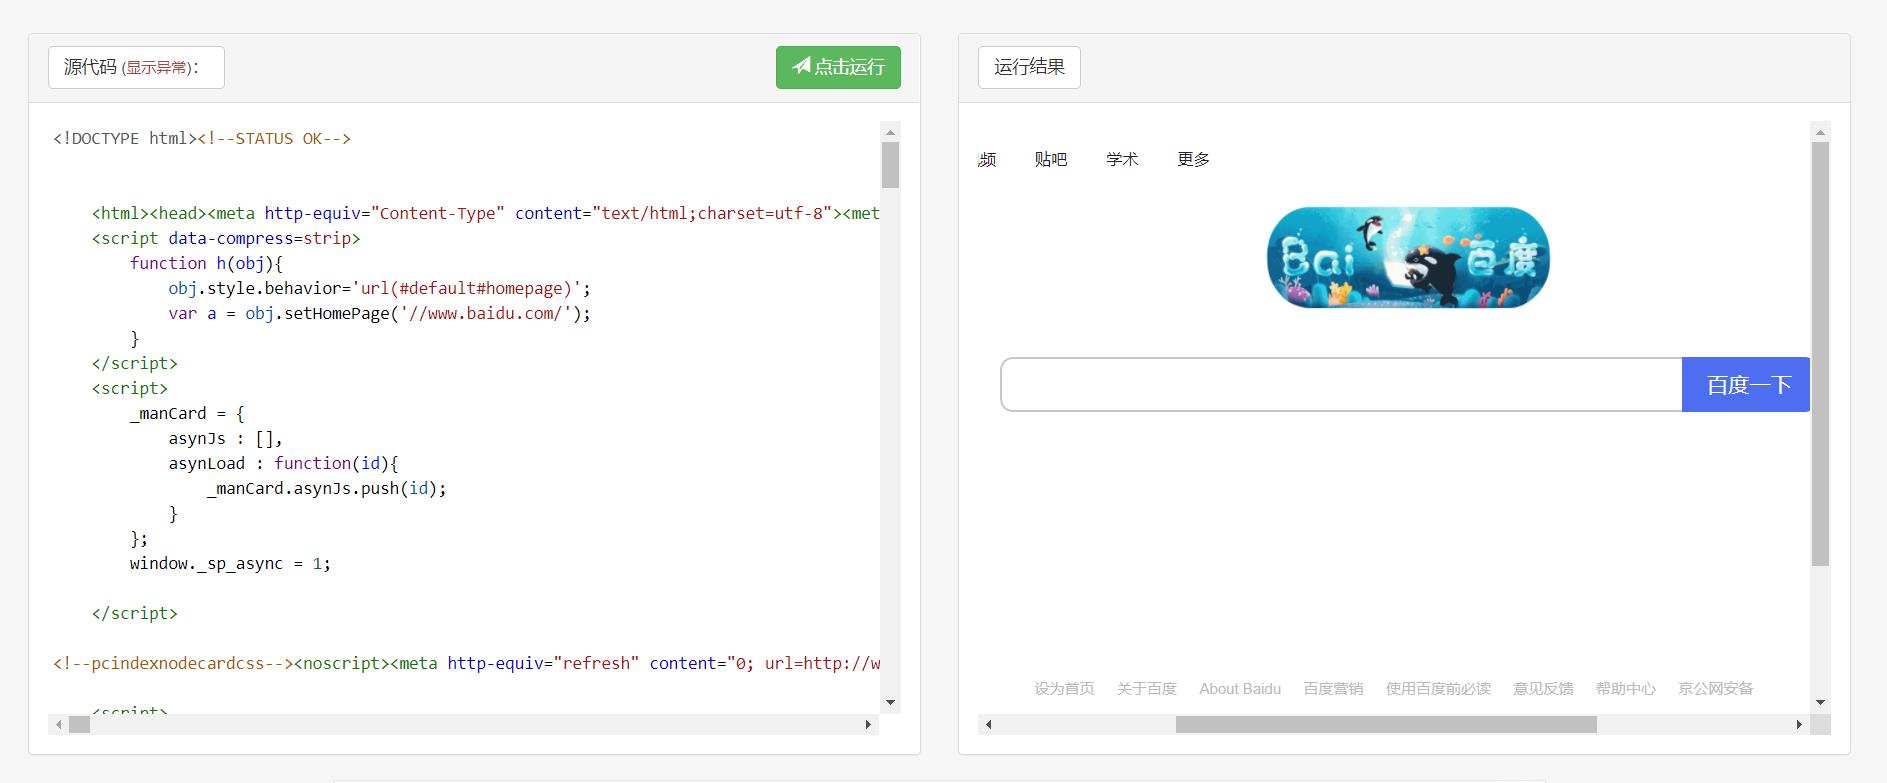This screenshot has height=783, width=1887.
Task: Click the obj.setHomePage code line
Action: [x=380, y=314]
